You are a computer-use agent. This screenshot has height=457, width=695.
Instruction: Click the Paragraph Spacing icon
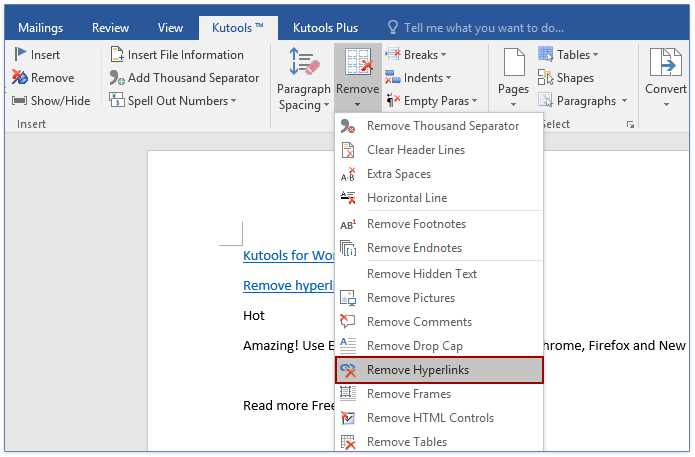[304, 62]
